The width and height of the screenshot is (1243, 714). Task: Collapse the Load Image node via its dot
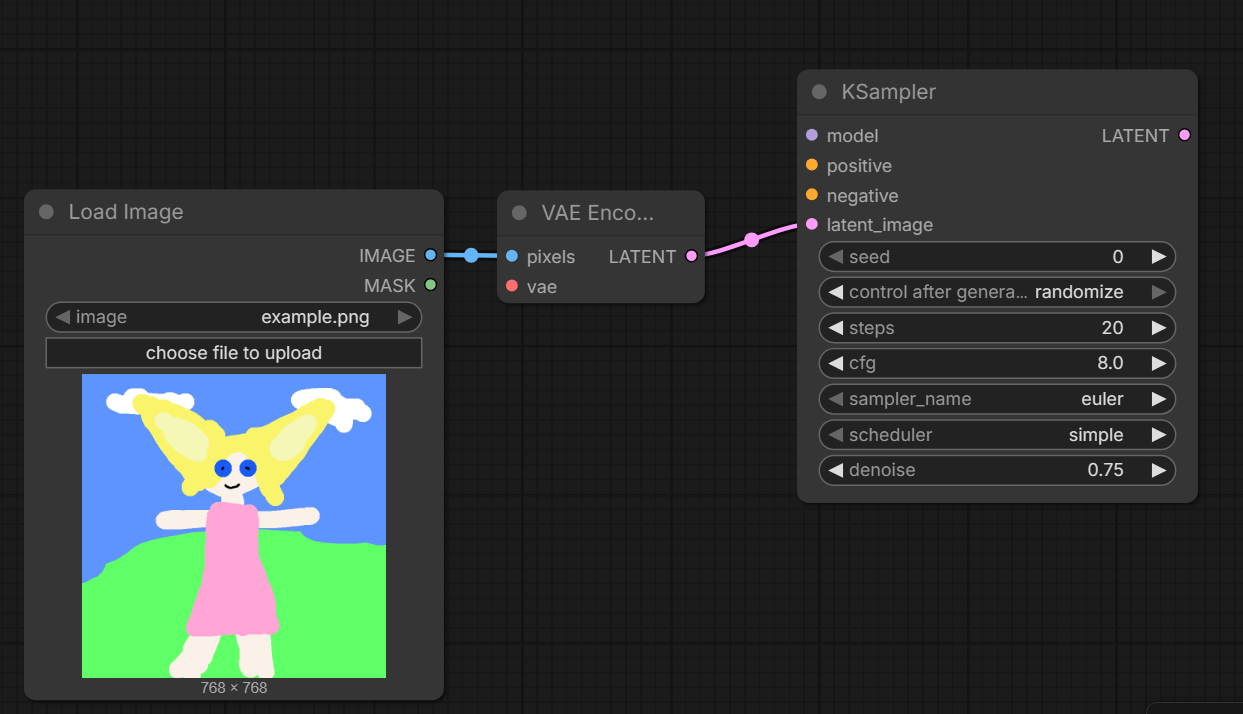tap(46, 212)
